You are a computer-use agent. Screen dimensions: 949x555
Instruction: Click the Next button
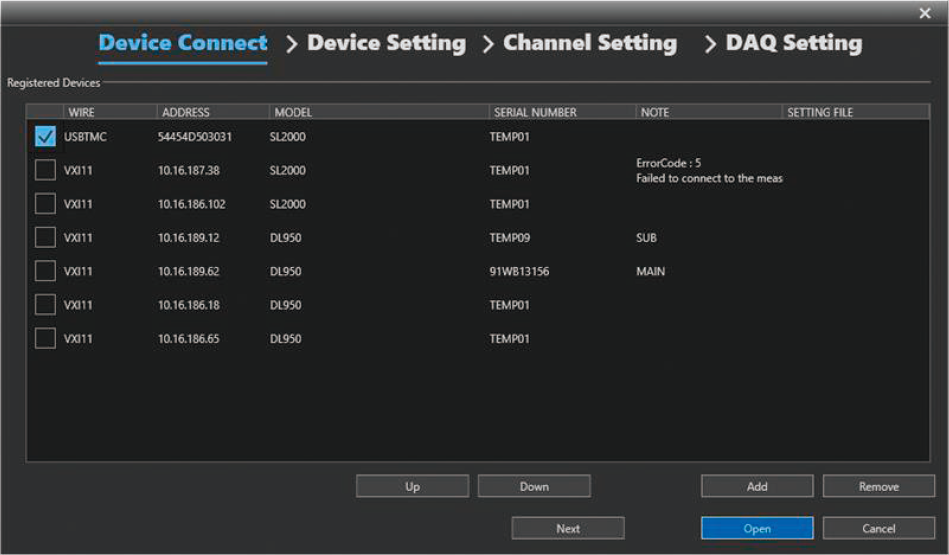pos(568,528)
